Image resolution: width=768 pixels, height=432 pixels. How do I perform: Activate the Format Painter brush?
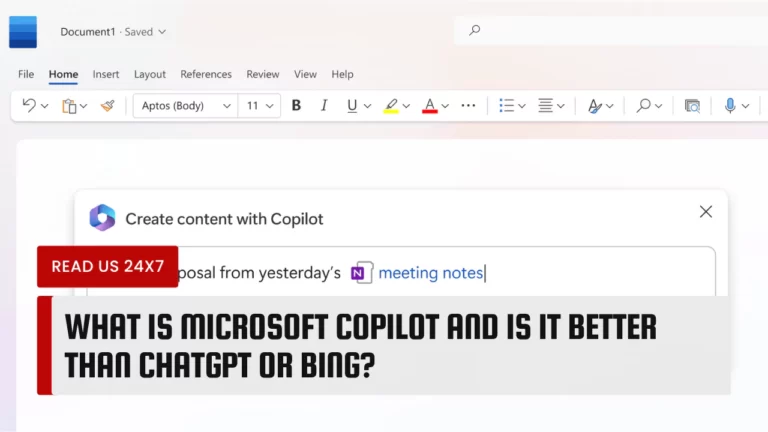[107, 105]
